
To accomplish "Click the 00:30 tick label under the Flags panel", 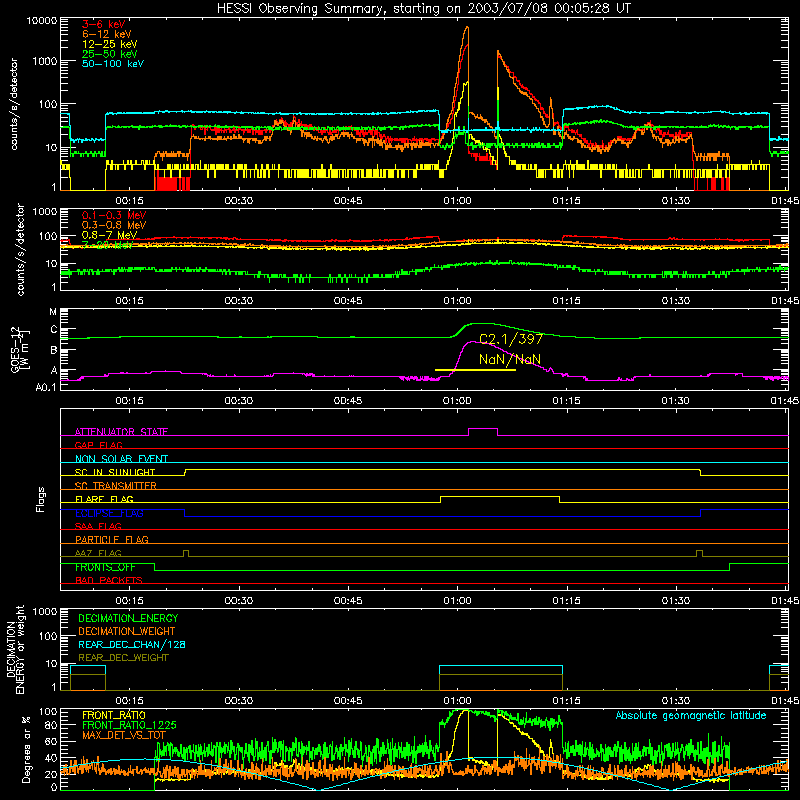I will coord(238,601).
